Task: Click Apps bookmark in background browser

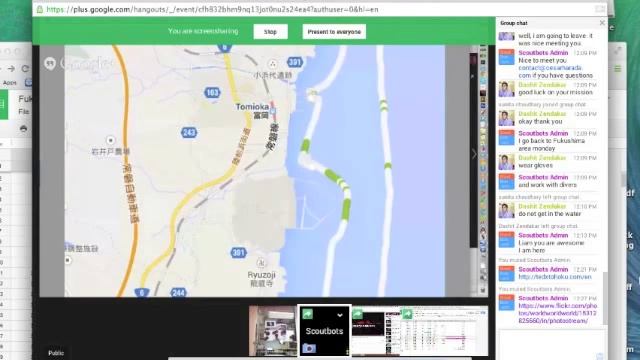Action: click(9, 82)
